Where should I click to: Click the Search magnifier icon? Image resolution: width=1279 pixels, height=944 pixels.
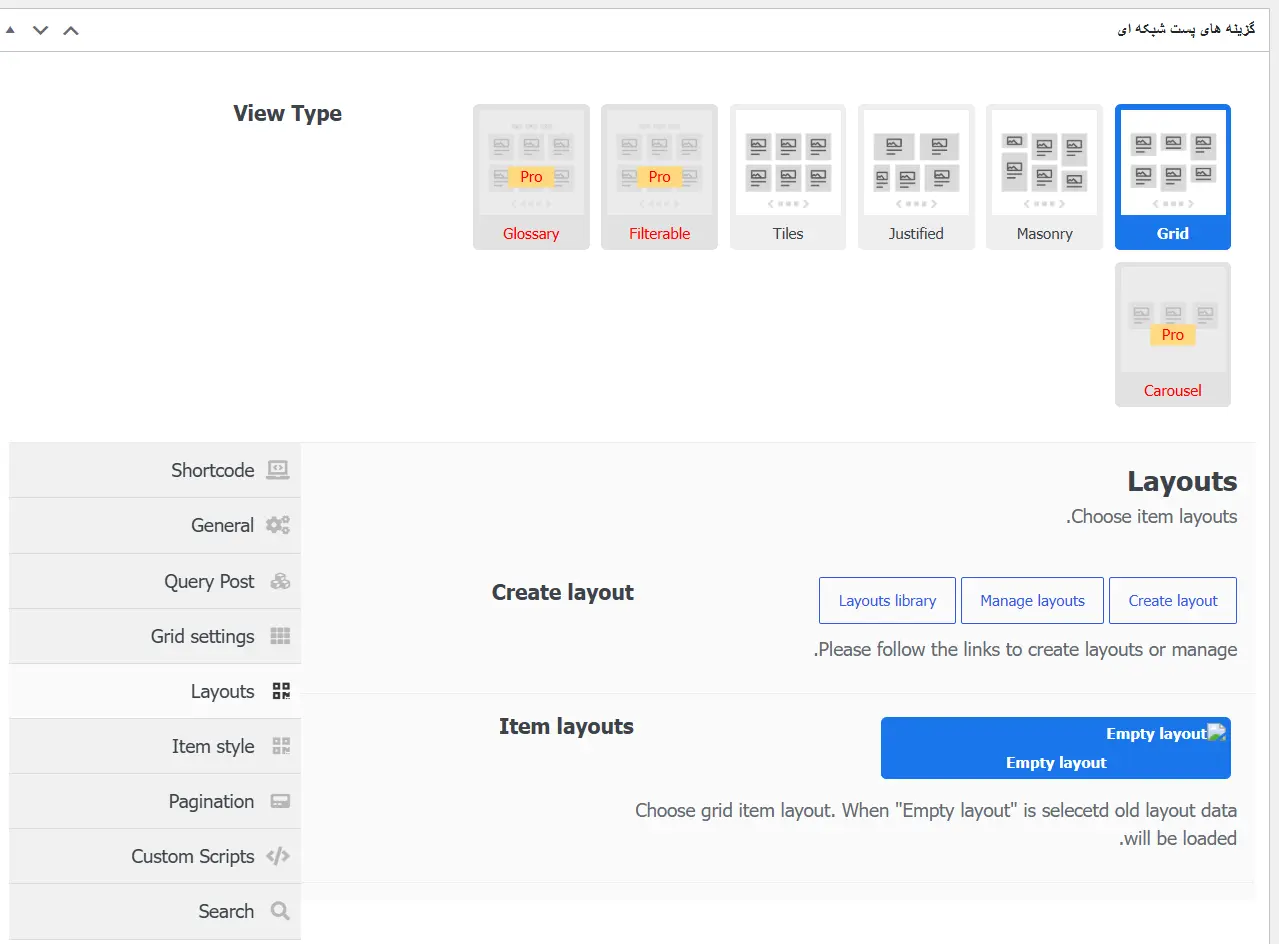[280, 911]
